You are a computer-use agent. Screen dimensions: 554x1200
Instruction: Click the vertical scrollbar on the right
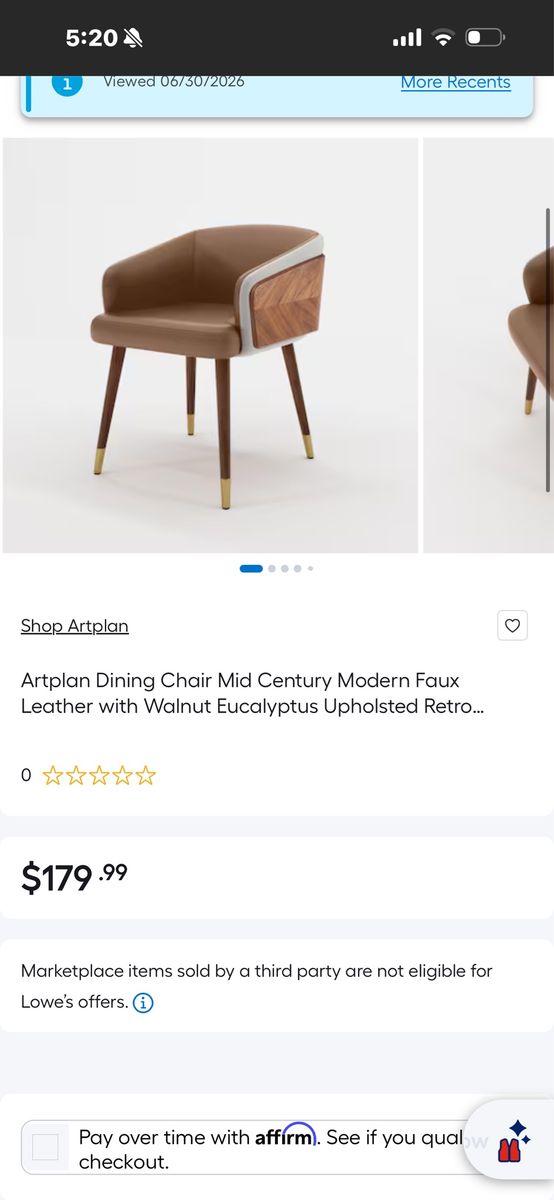coord(548,350)
